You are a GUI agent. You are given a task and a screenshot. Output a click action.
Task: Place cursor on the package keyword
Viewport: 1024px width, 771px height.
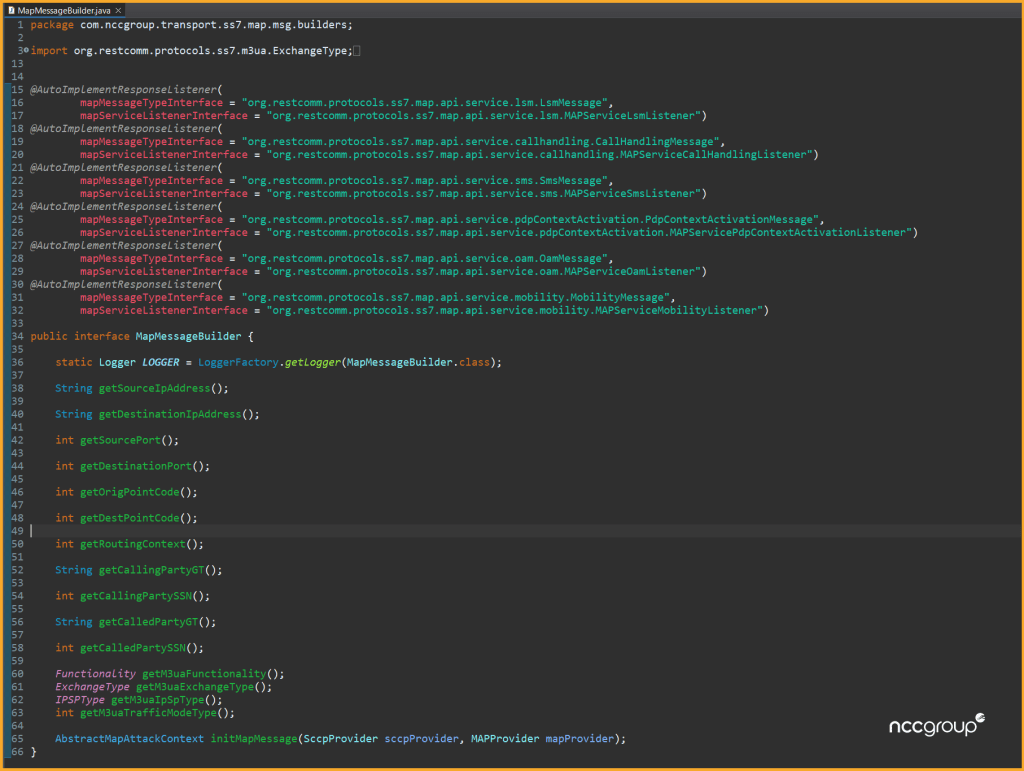click(x=52, y=24)
